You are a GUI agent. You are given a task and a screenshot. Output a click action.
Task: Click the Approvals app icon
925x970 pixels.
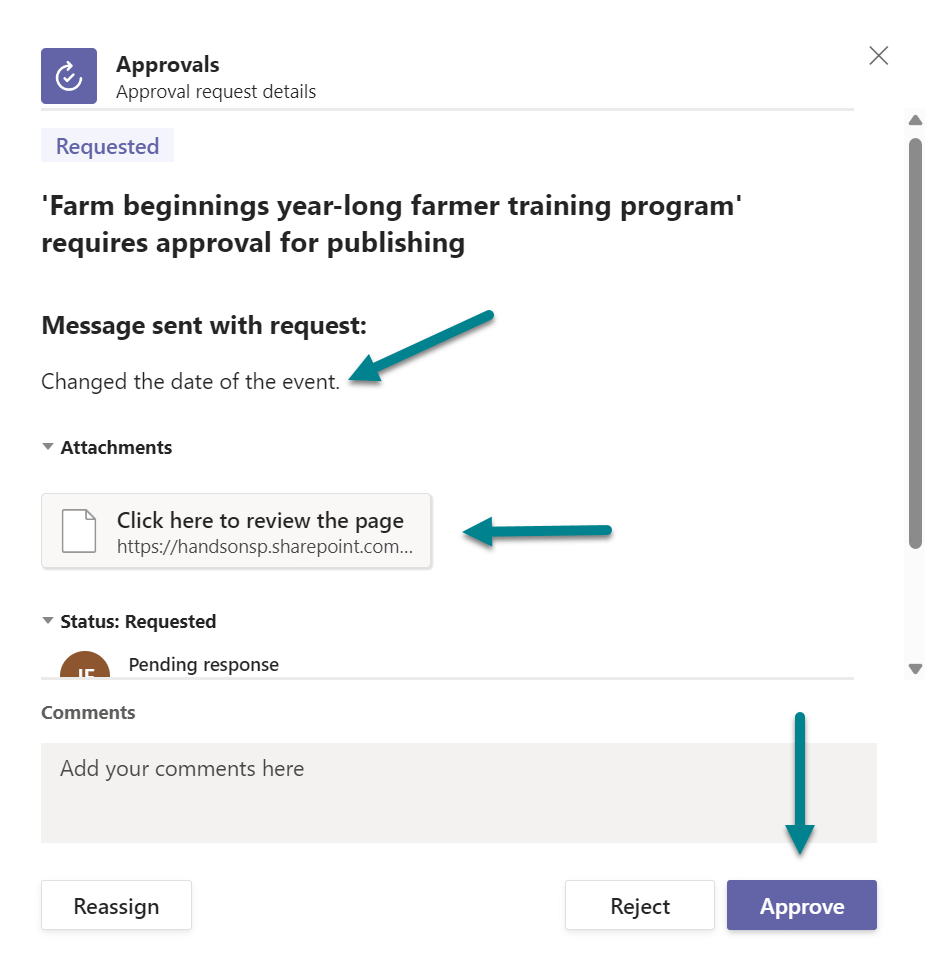[x=68, y=75]
